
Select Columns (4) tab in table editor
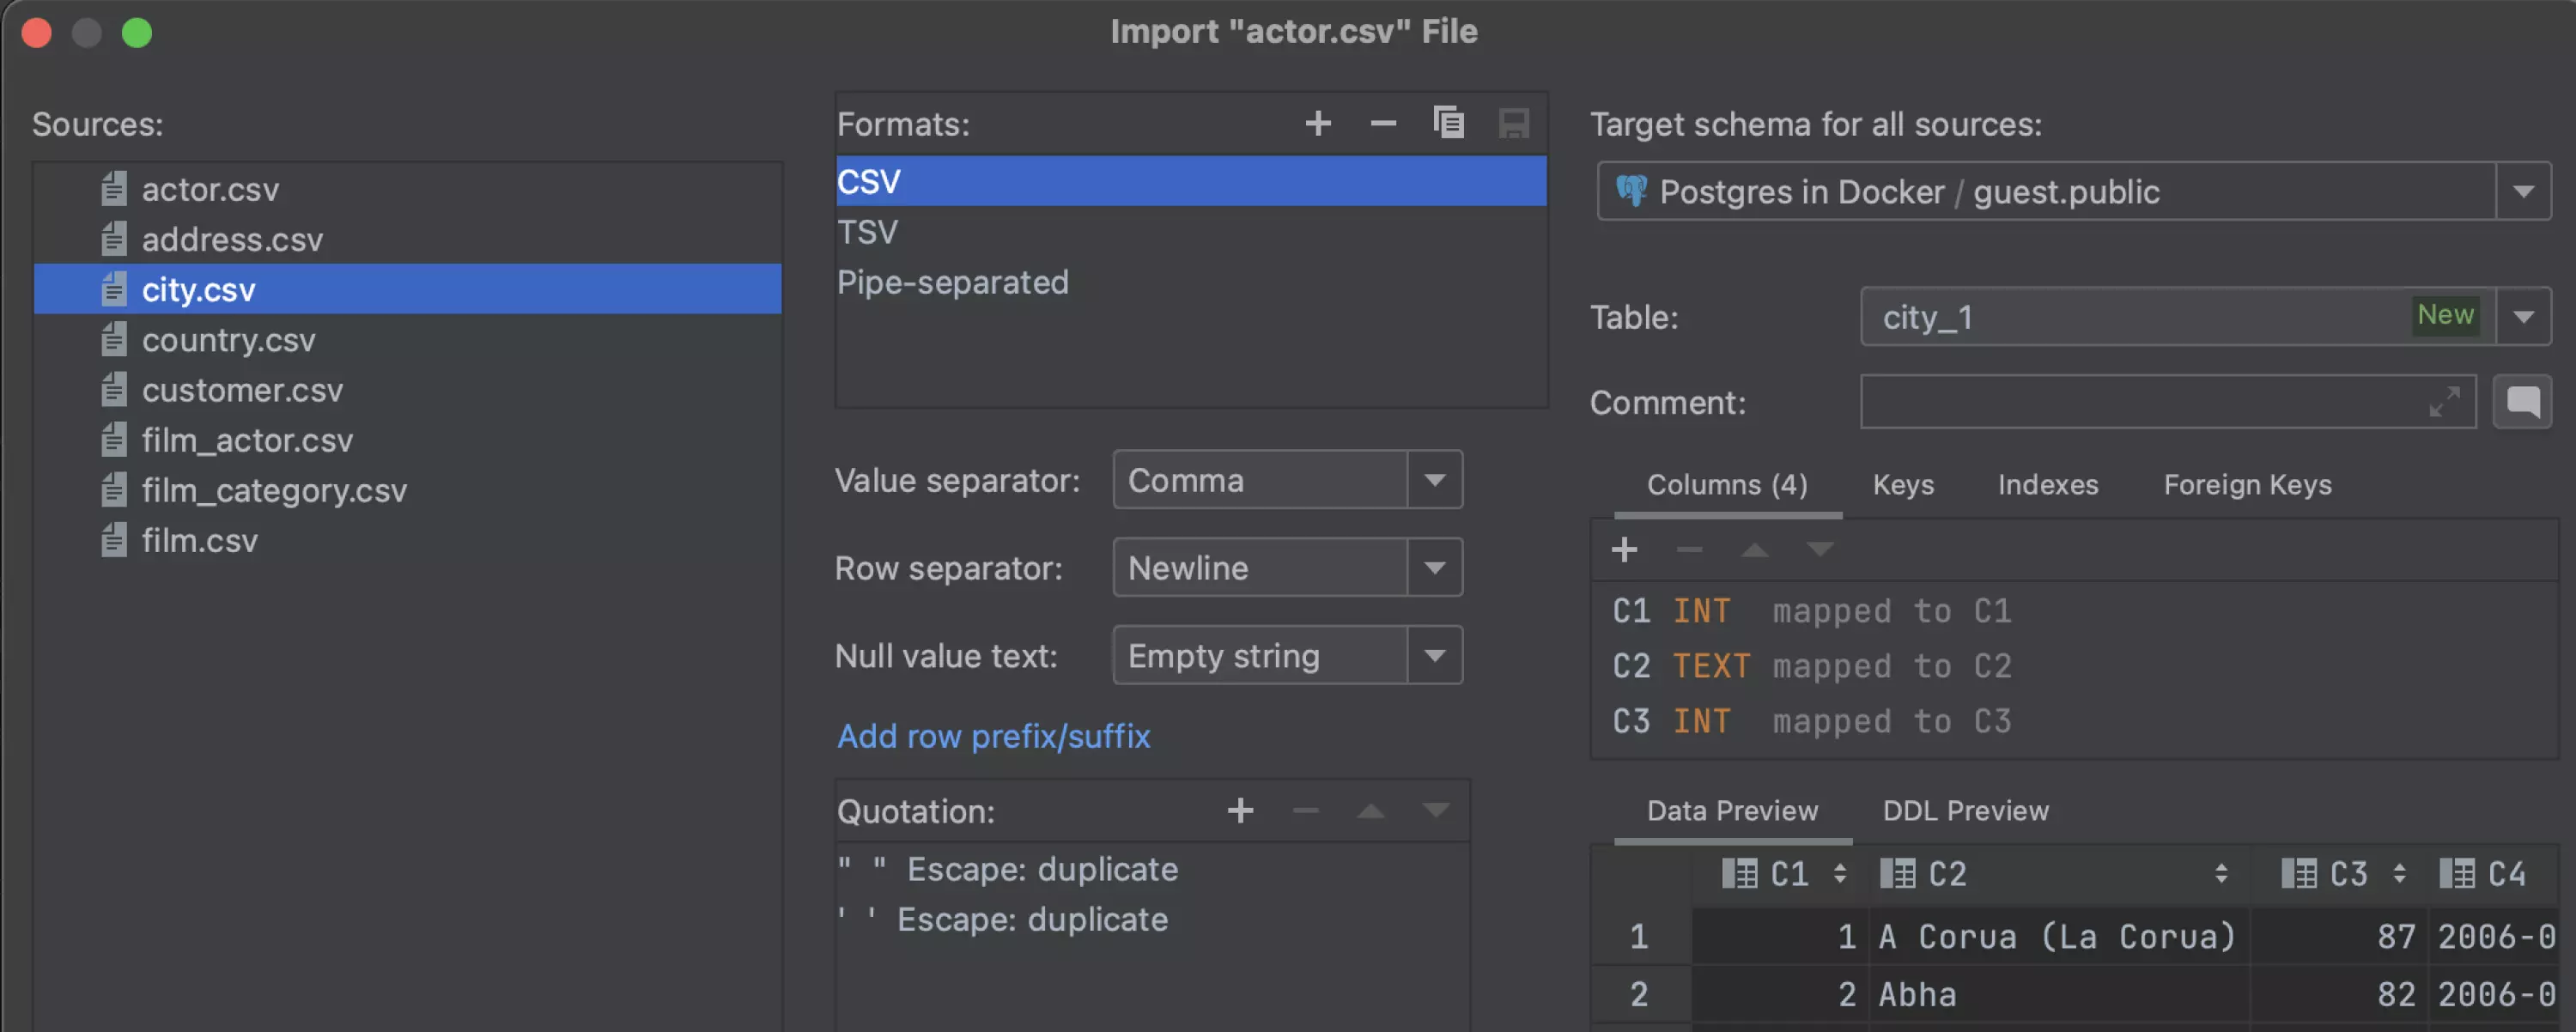pos(1728,485)
